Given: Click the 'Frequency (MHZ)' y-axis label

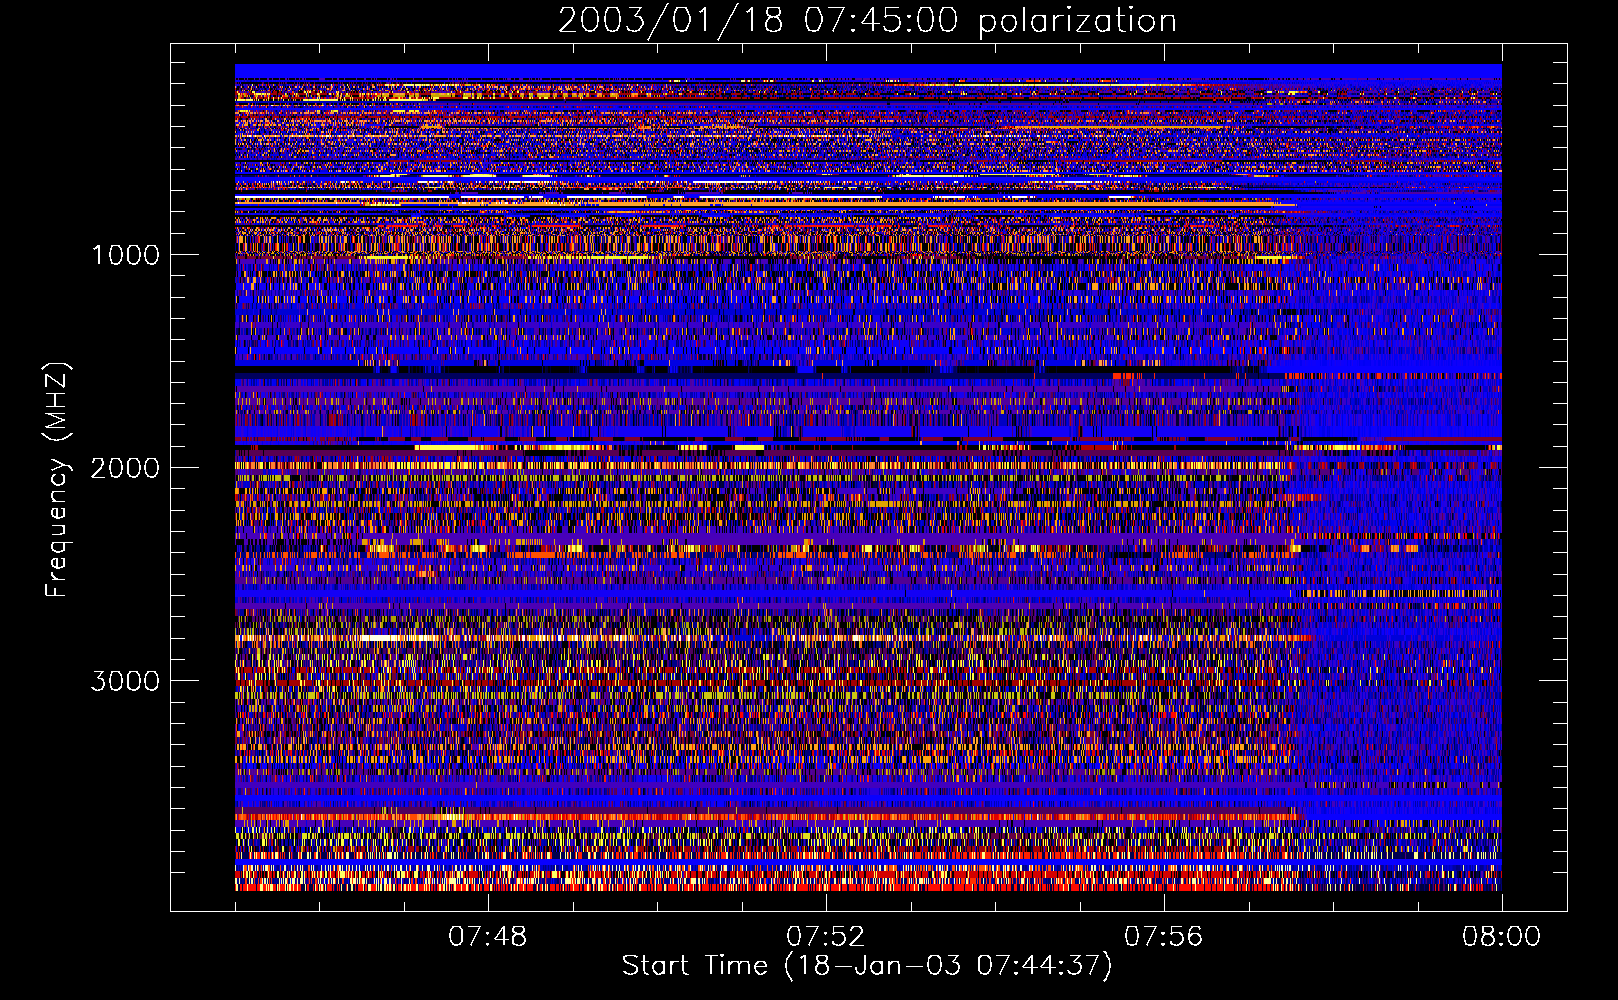Looking at the screenshot, I should (57, 480).
